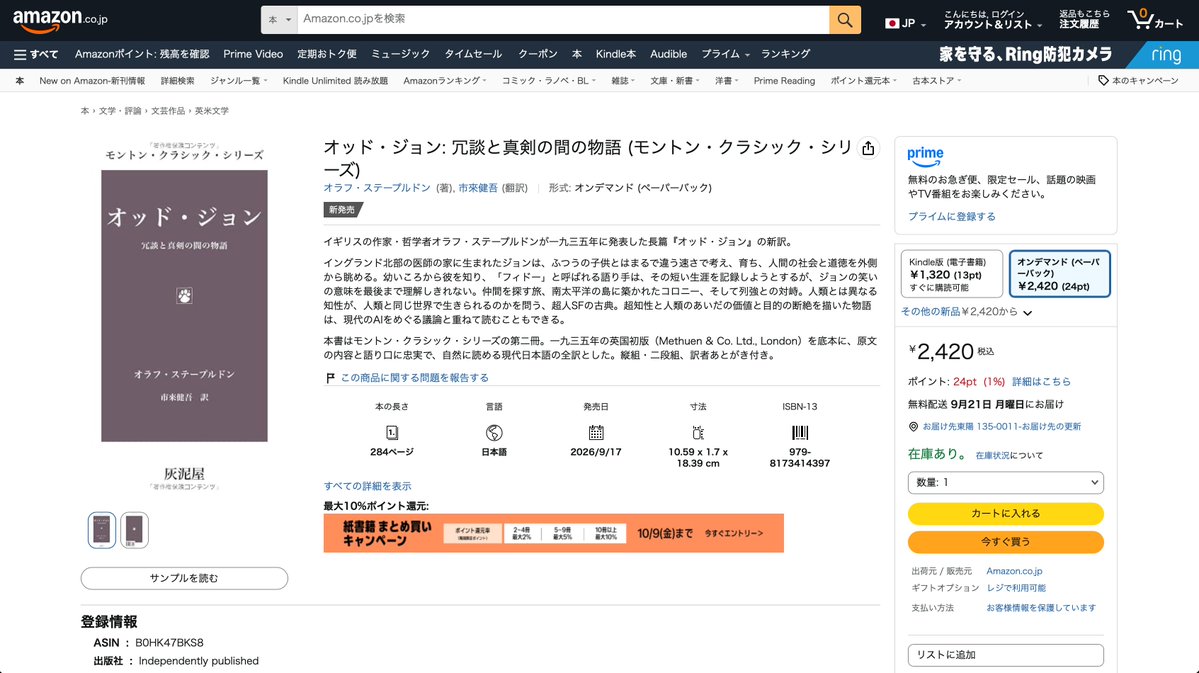
Task: Open 返品もこちら 注文履歴
Action: (x=1084, y=20)
